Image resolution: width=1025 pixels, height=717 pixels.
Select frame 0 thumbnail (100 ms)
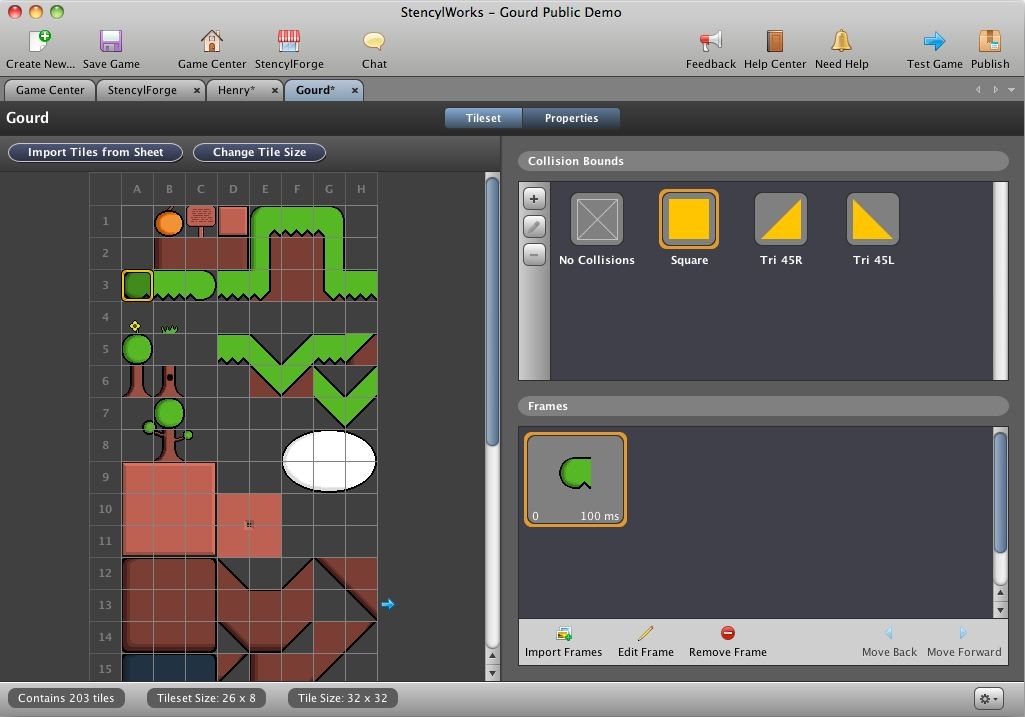click(x=575, y=480)
